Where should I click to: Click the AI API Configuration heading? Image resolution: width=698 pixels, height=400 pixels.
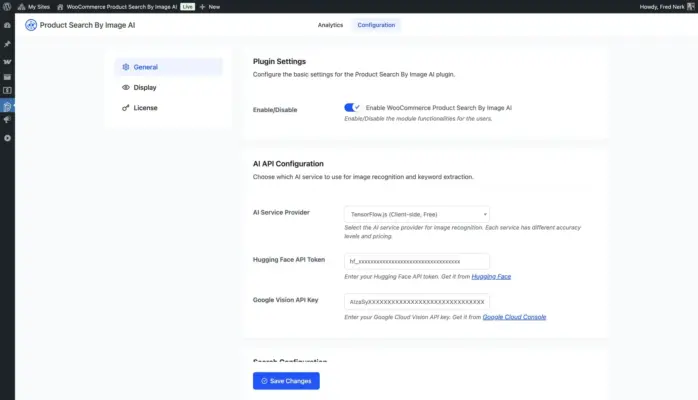288,164
